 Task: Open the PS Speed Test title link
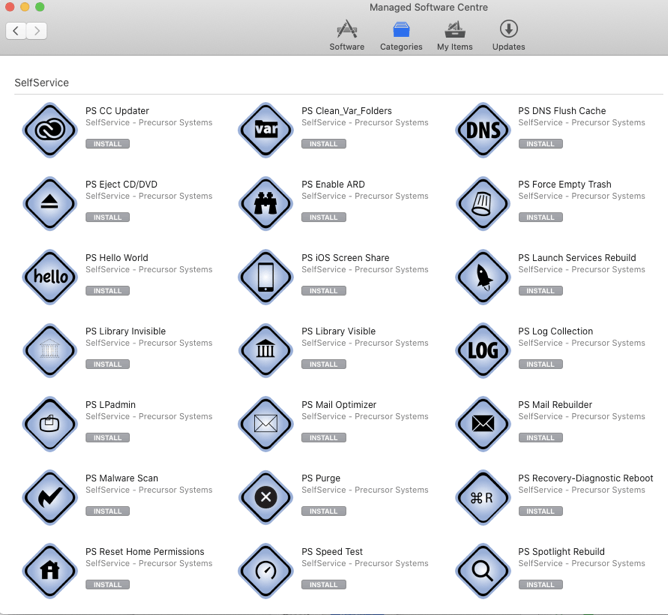(x=332, y=552)
